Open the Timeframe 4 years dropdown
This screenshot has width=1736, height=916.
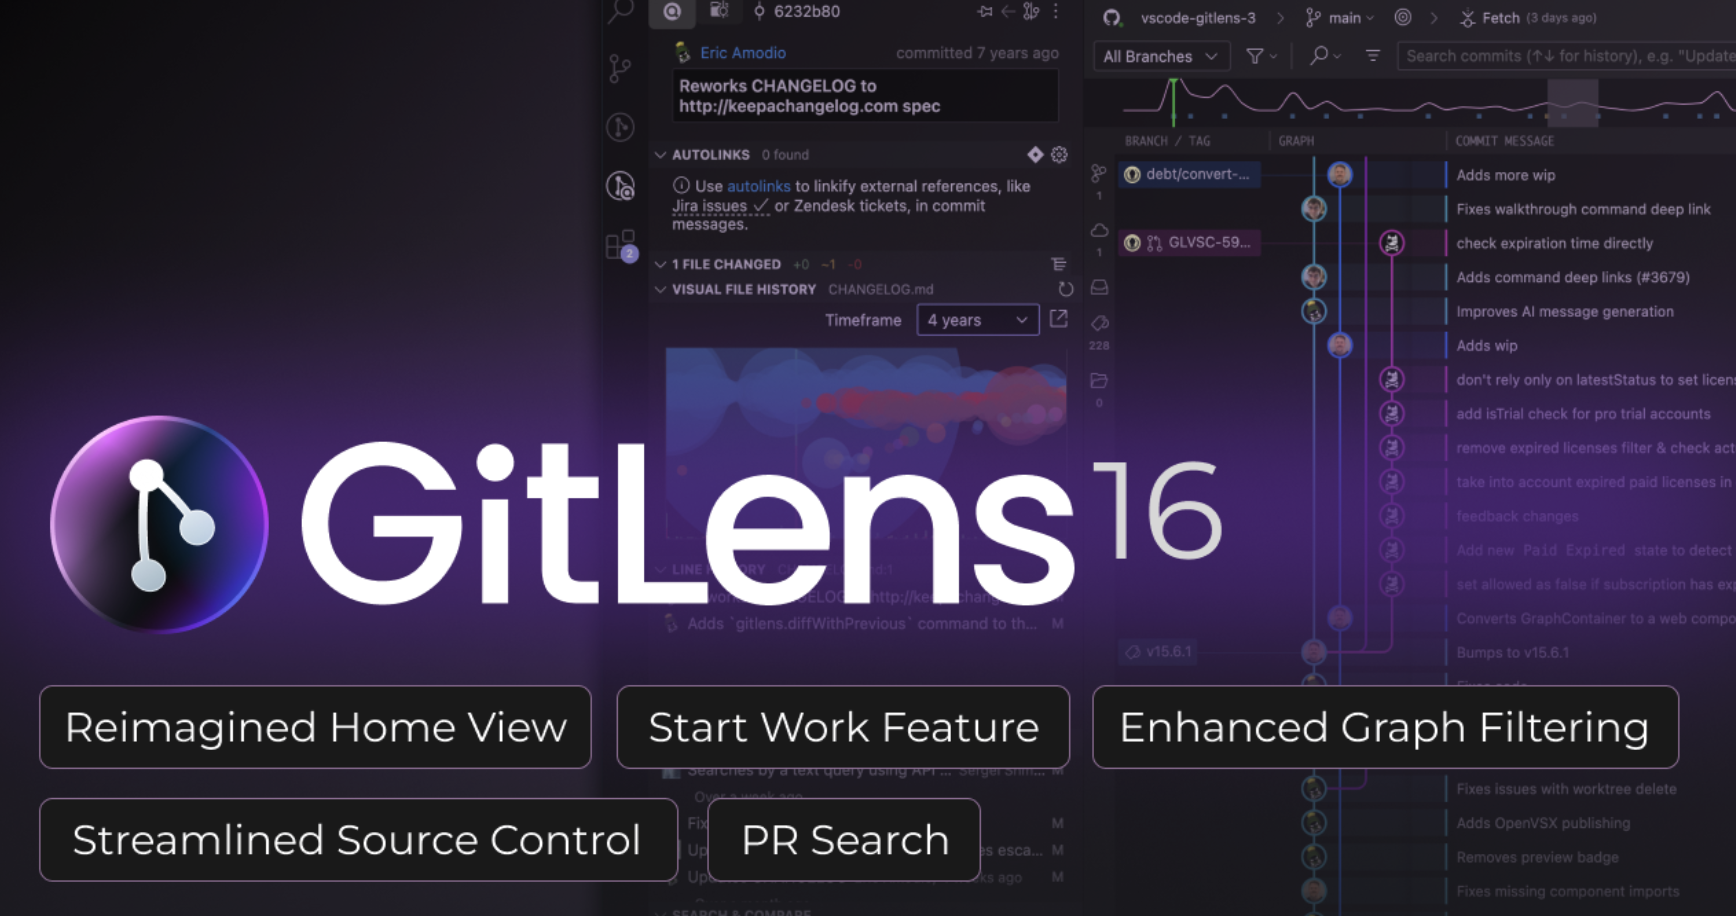pyautogui.click(x=977, y=320)
